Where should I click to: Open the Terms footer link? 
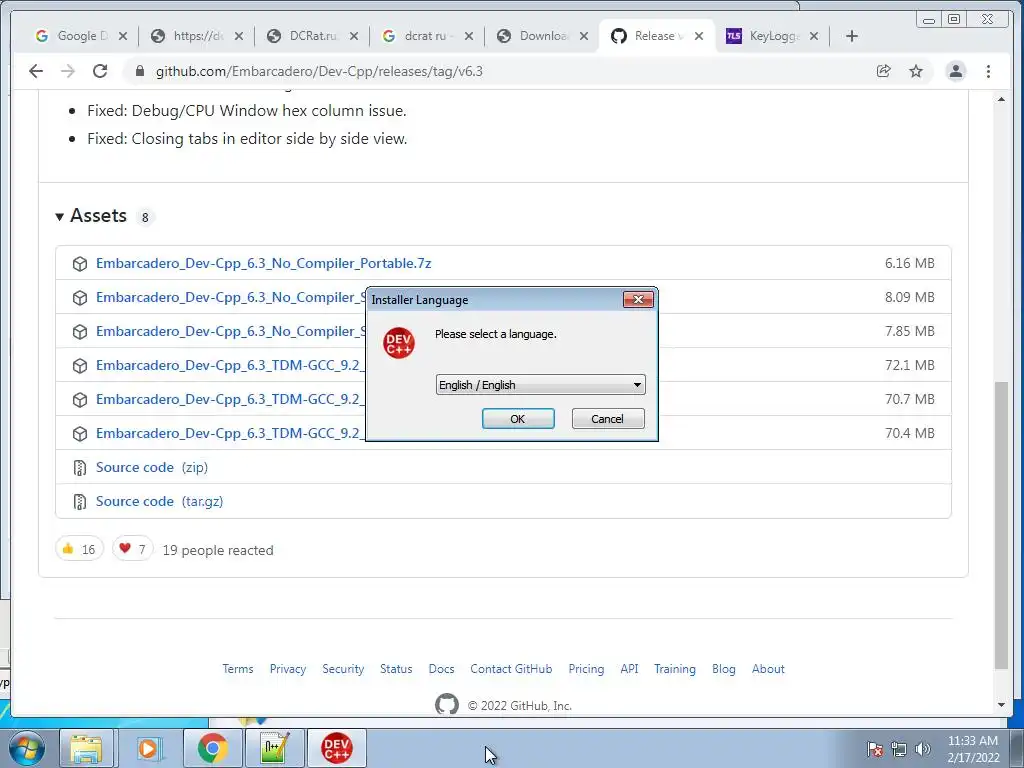238,669
